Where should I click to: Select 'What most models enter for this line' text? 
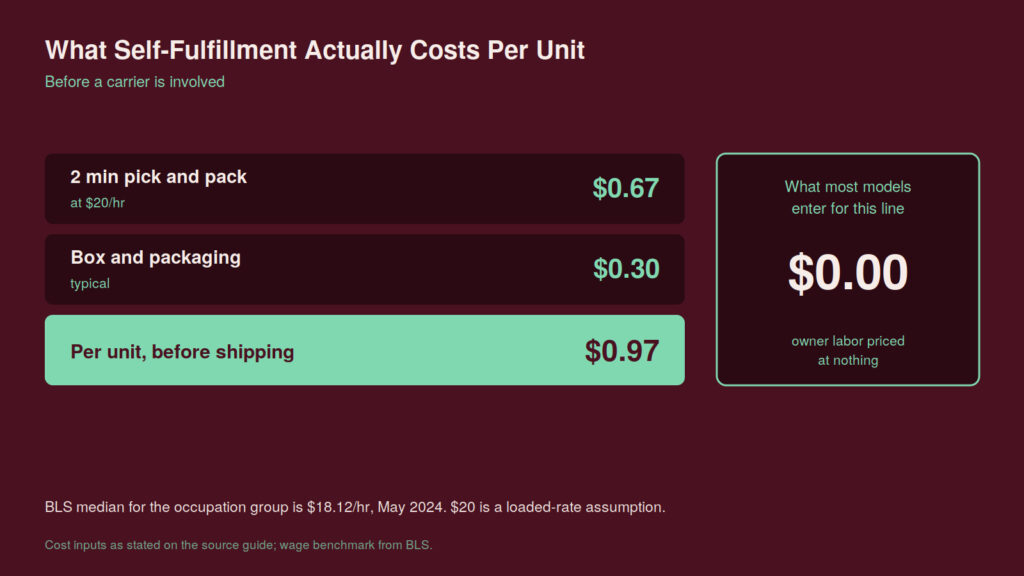(x=848, y=197)
